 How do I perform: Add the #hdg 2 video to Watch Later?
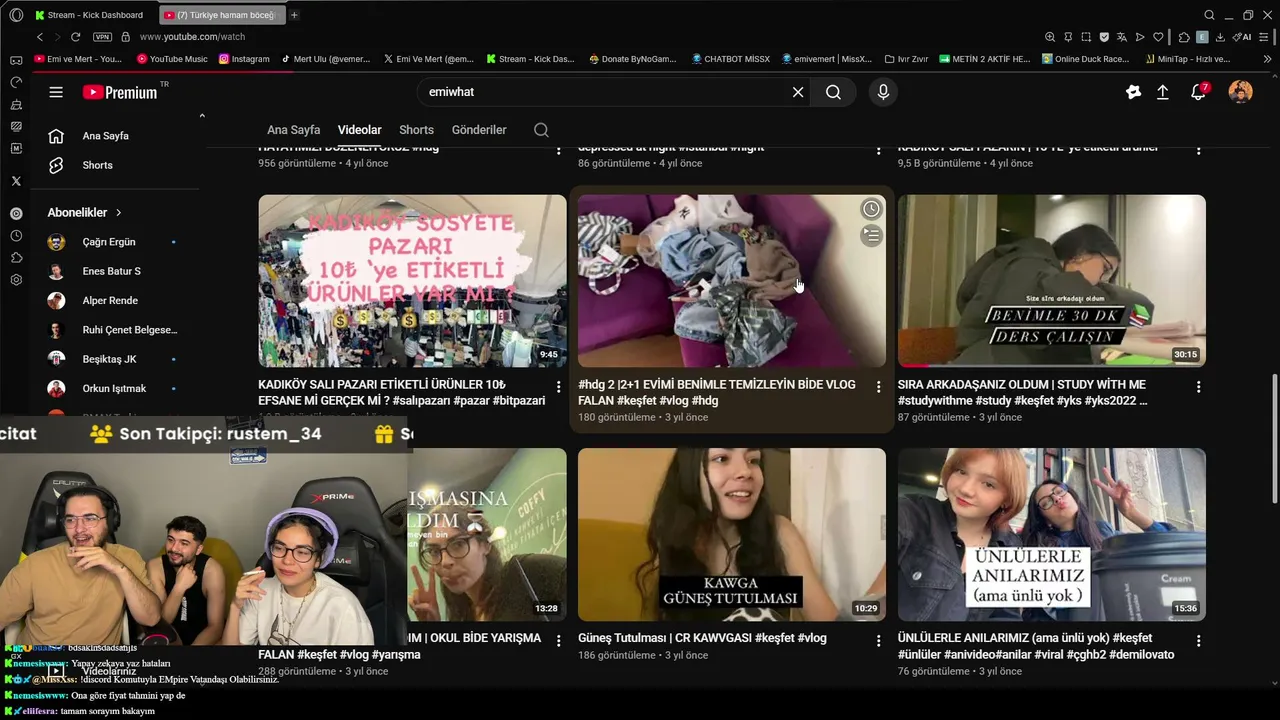872,209
